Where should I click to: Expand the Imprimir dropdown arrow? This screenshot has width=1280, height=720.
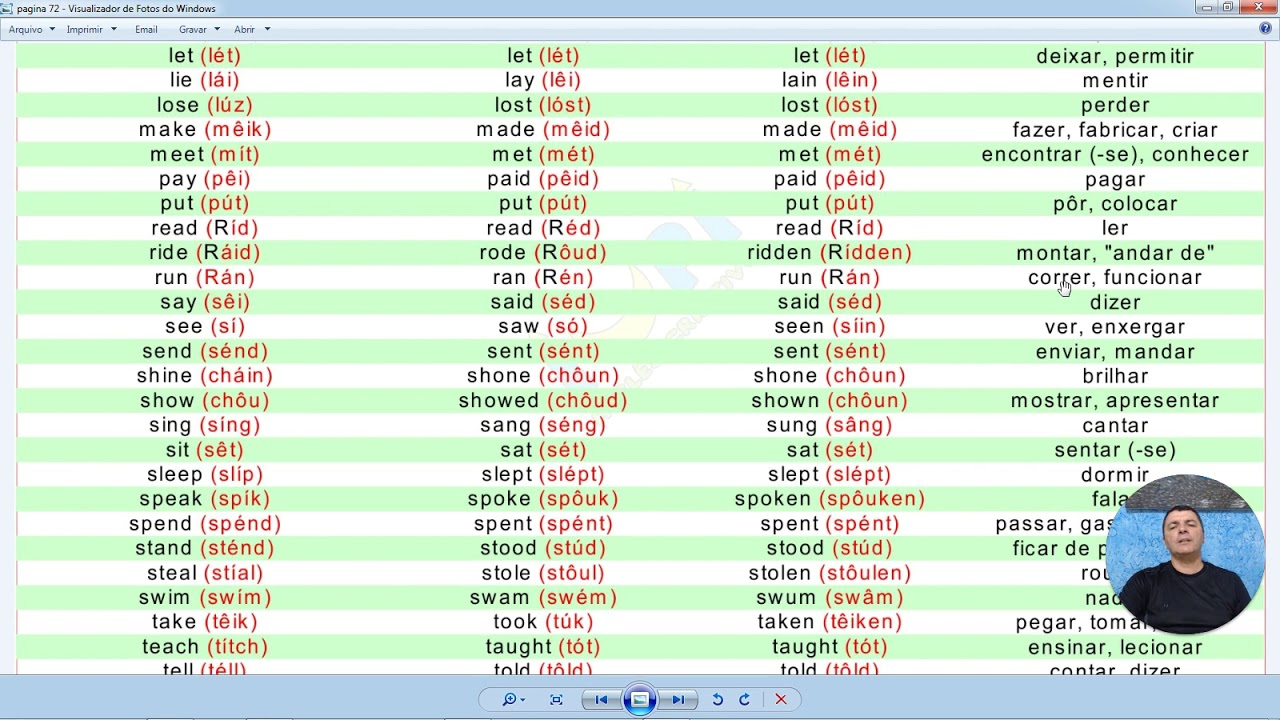(113, 30)
